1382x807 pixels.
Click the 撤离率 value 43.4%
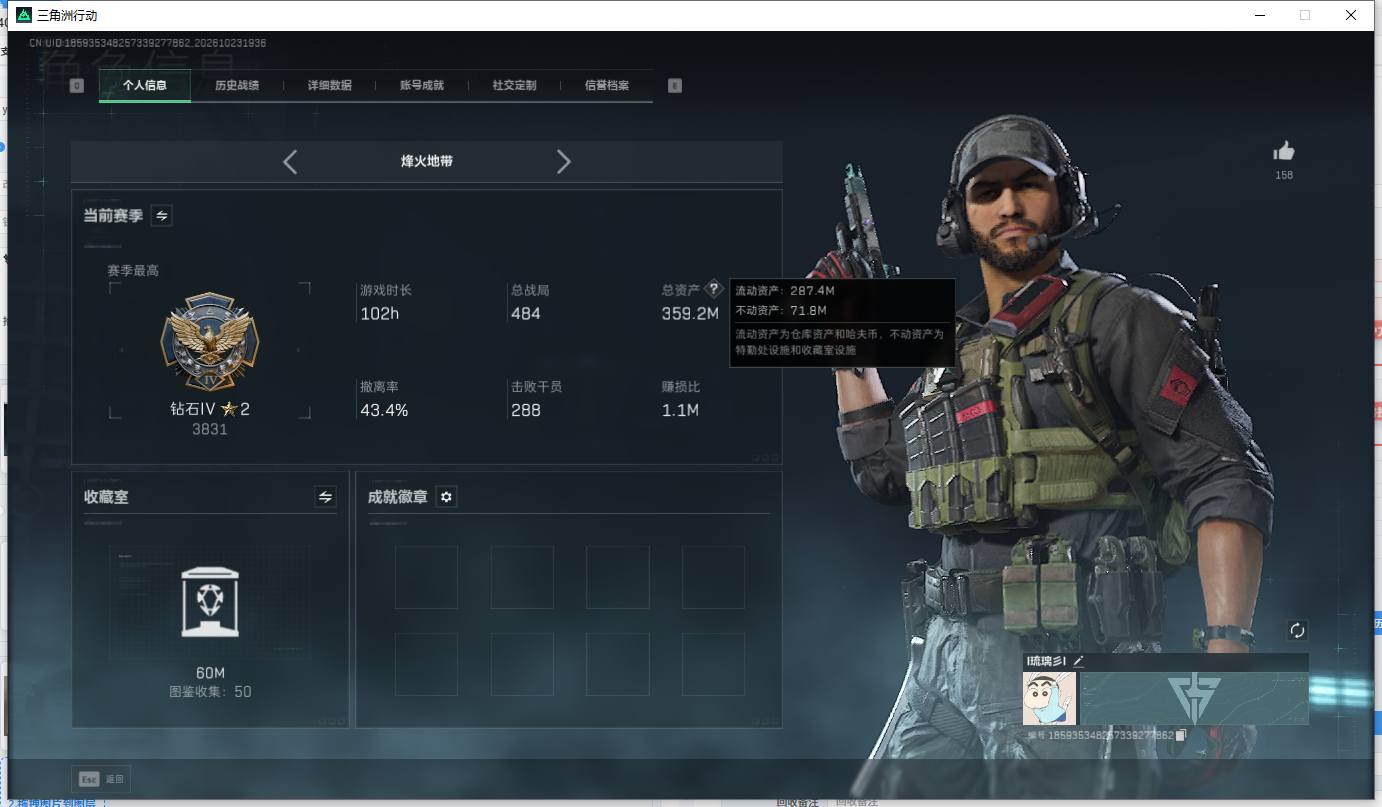coord(384,410)
